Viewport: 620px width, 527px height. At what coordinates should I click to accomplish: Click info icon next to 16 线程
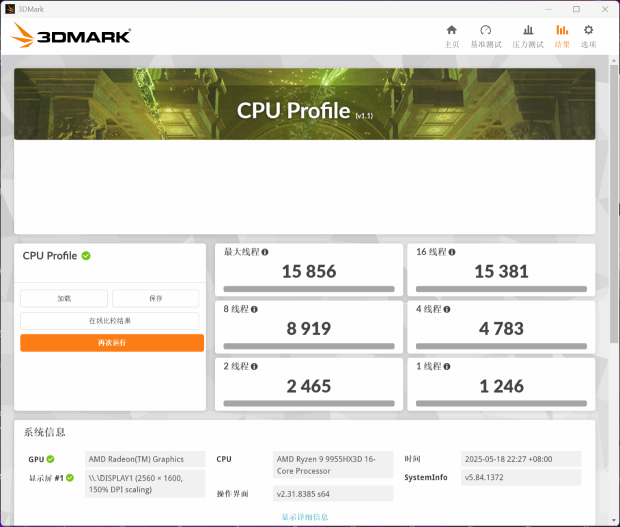point(452,252)
